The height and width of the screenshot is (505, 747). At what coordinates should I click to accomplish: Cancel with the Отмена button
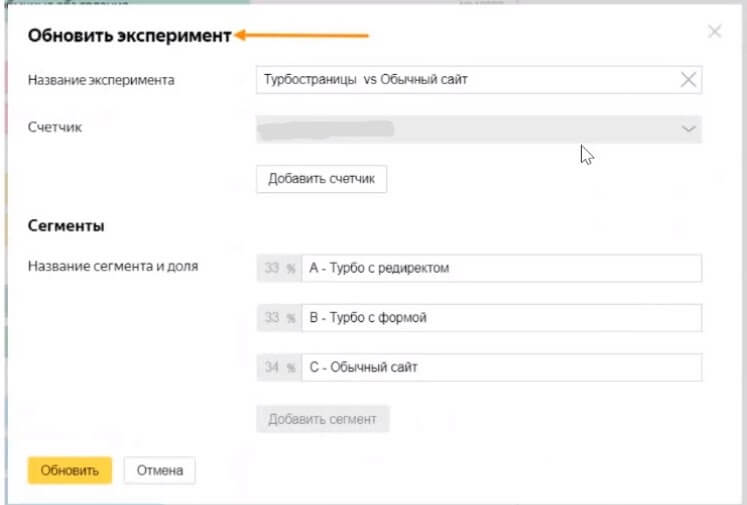coord(159,471)
